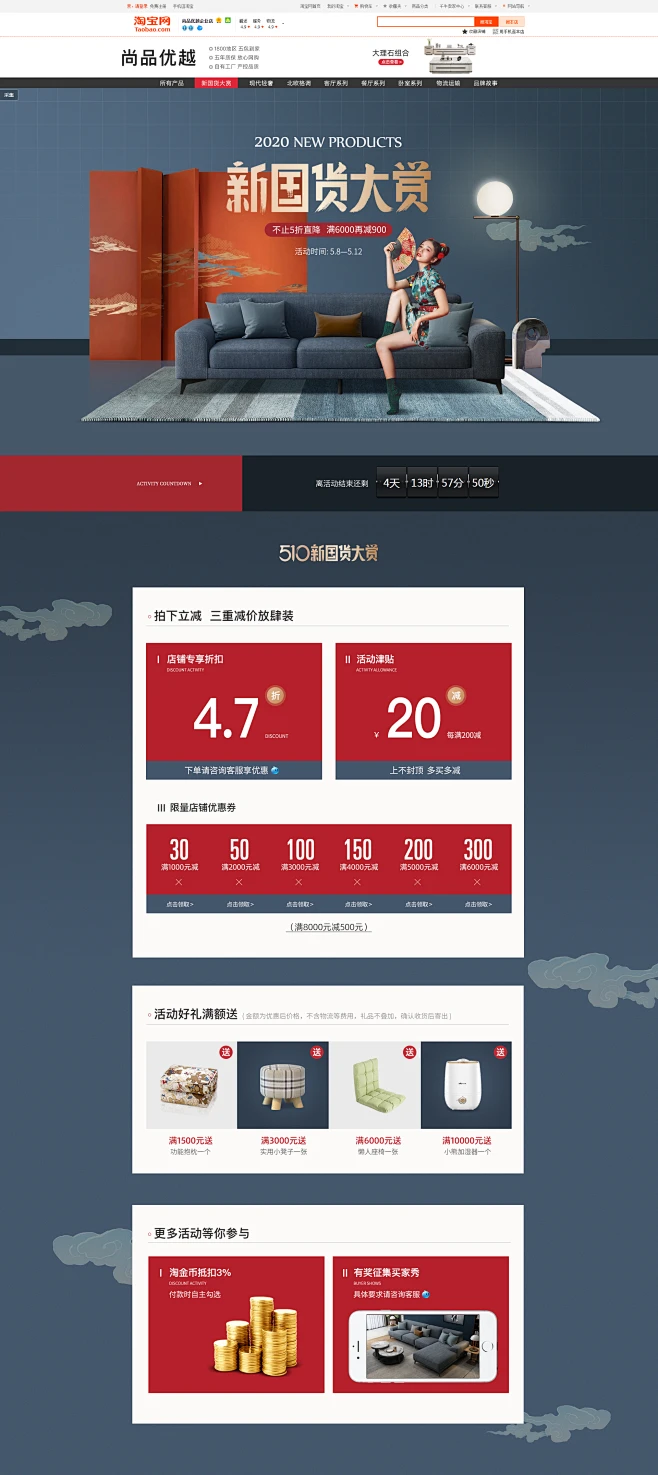
Task: Click the 上不封顶 多买多减 bar
Action: click(423, 771)
